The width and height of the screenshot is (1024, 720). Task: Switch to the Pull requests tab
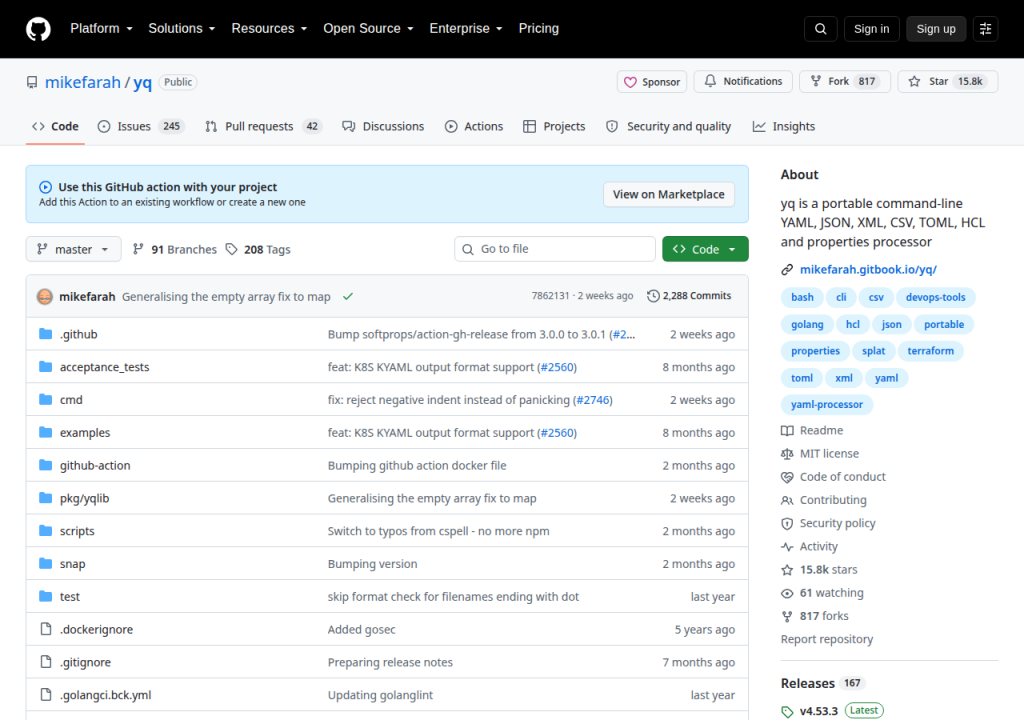pos(264,126)
